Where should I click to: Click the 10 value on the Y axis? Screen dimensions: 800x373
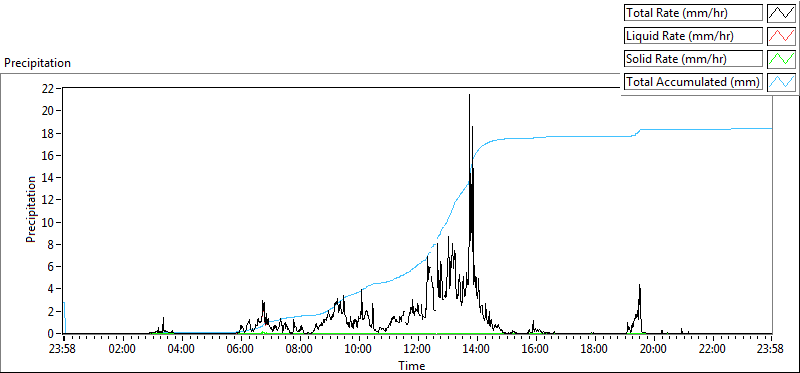pyautogui.click(x=48, y=222)
